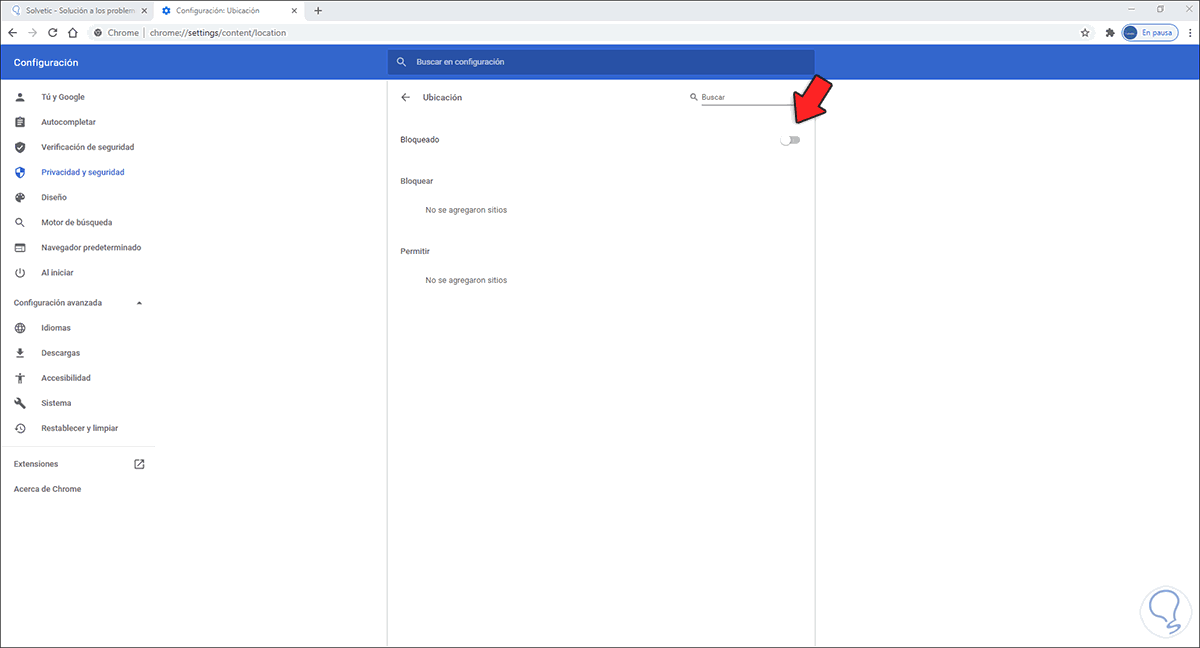Click the address bar URL
Image resolution: width=1200 pixels, height=648 pixels.
tap(217, 32)
